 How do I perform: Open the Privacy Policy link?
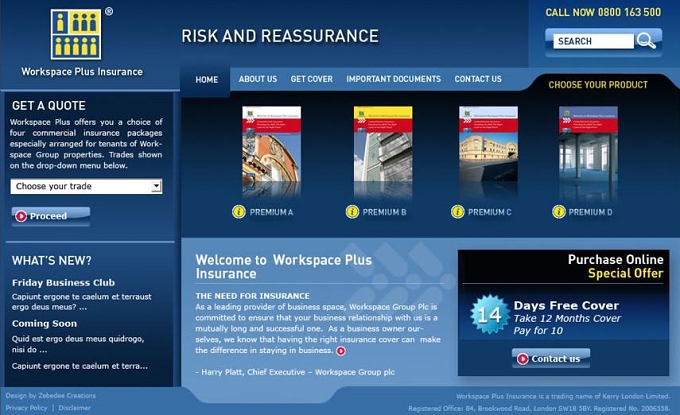(x=26, y=408)
